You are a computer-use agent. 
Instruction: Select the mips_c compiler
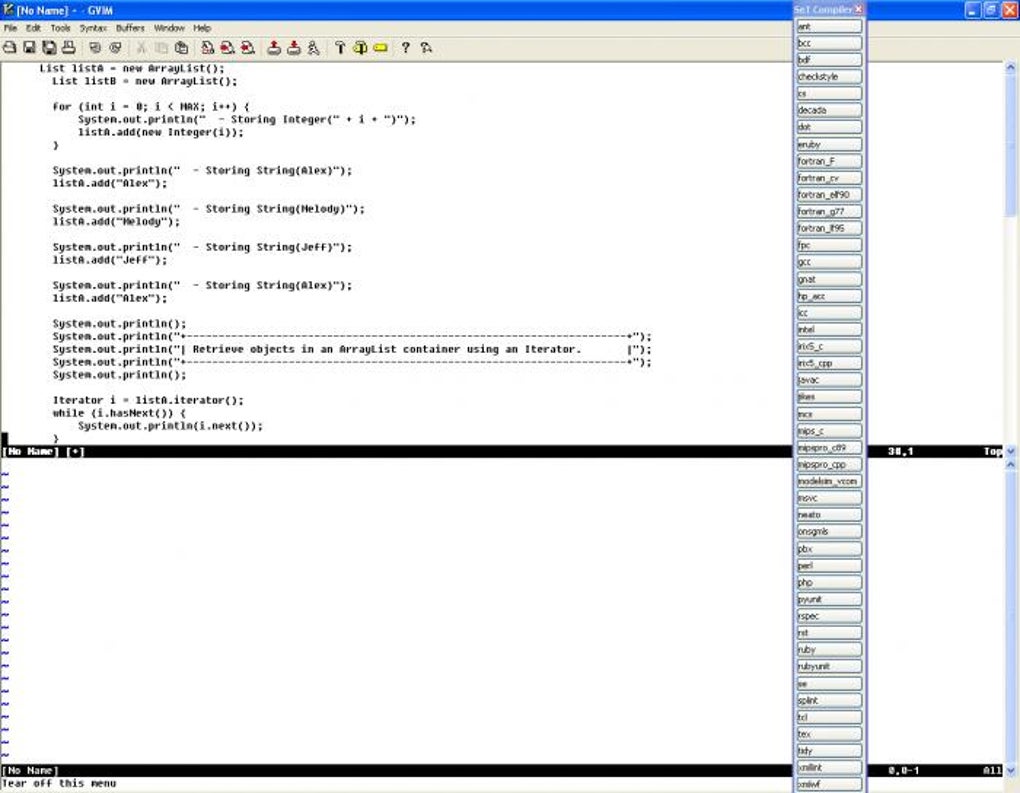(829, 431)
